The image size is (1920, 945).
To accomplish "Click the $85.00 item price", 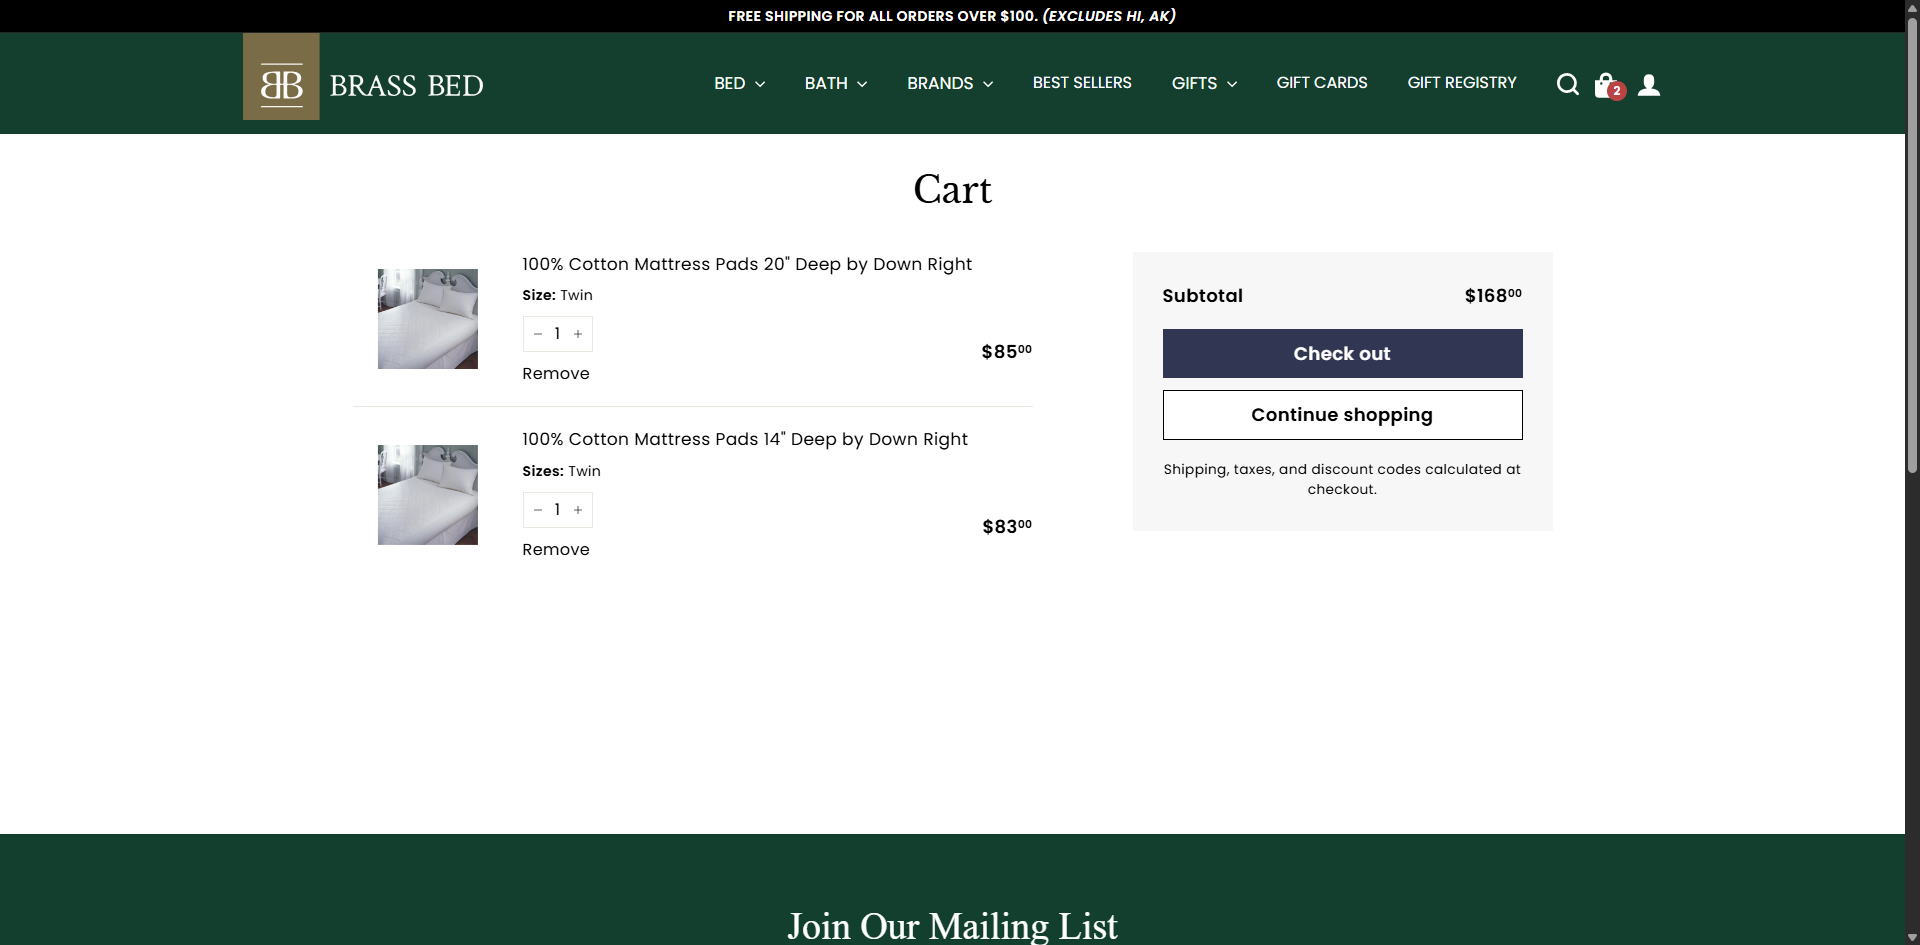I will click(x=1006, y=351).
